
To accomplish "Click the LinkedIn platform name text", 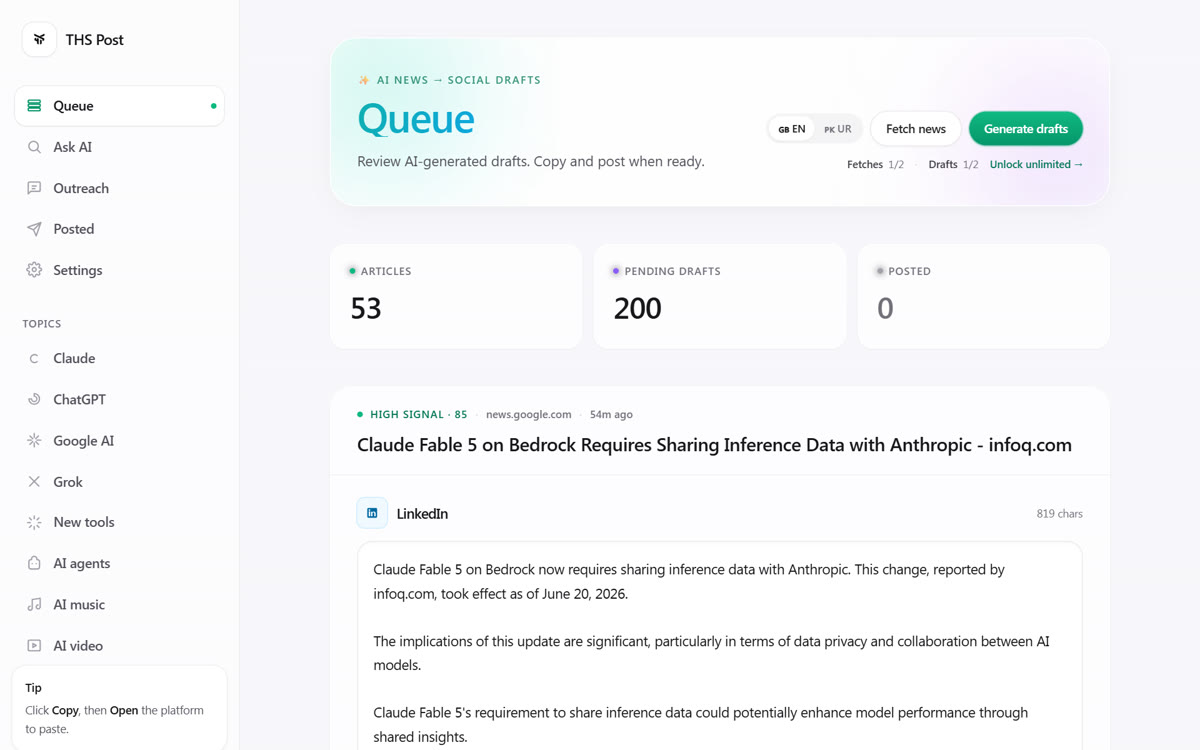I will click(422, 514).
